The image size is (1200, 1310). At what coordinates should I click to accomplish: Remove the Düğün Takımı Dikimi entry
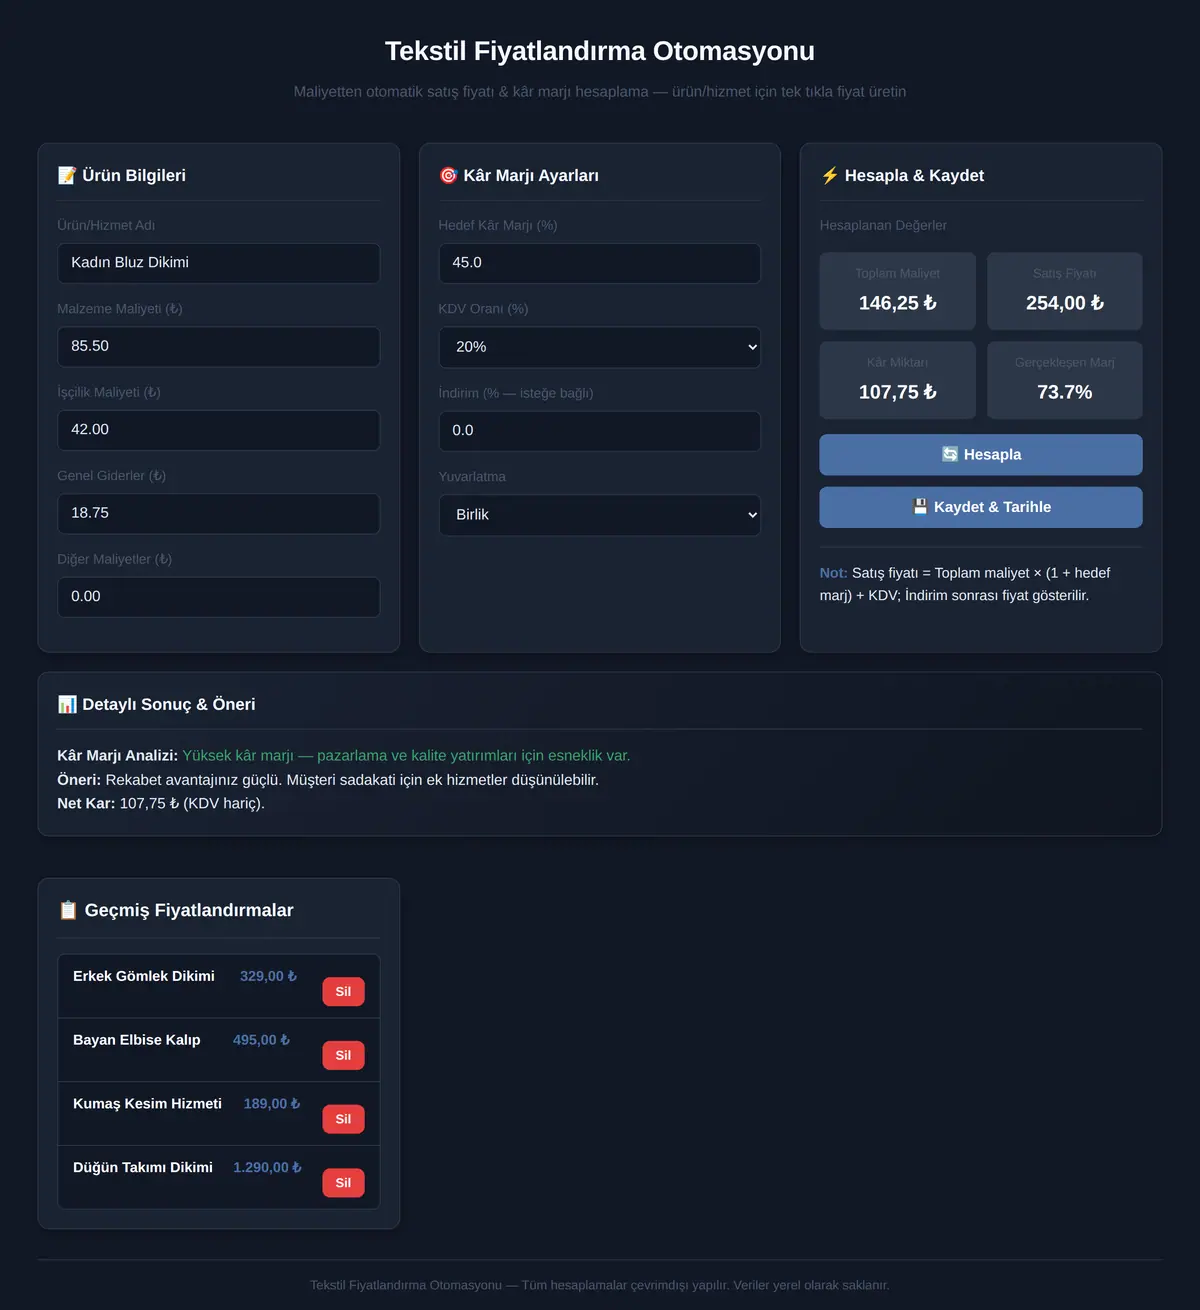point(343,1183)
